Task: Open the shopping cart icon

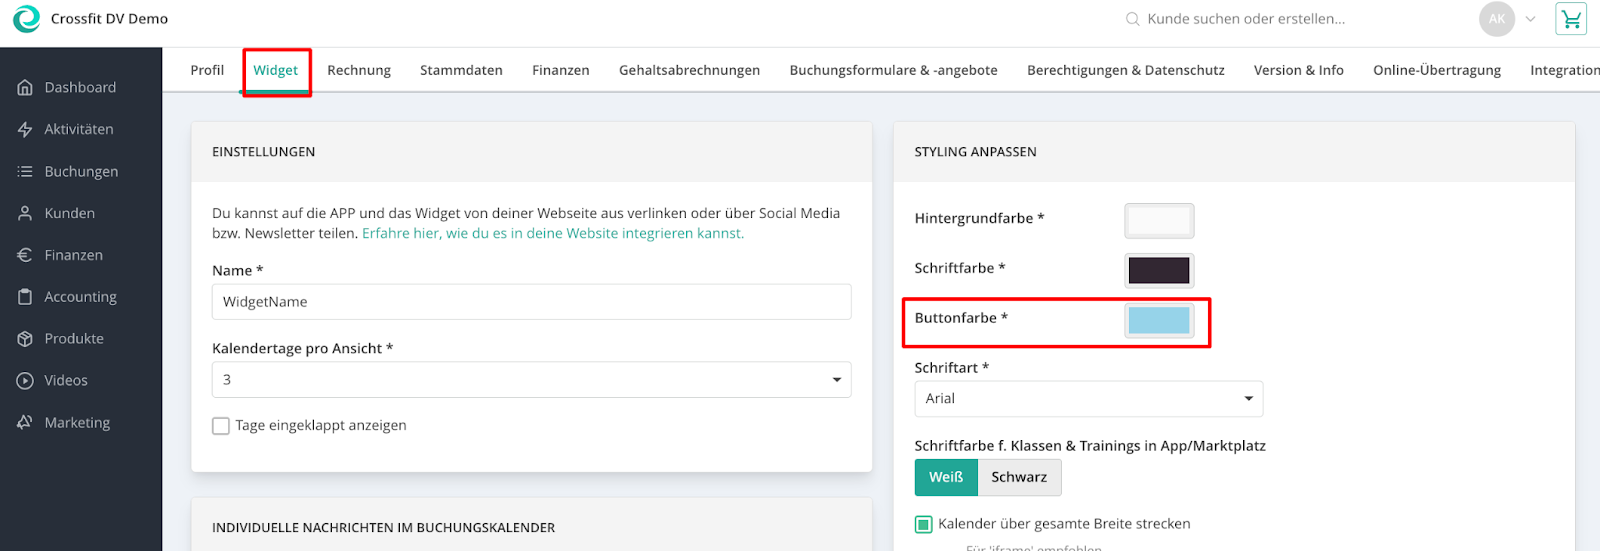Action: (1571, 19)
